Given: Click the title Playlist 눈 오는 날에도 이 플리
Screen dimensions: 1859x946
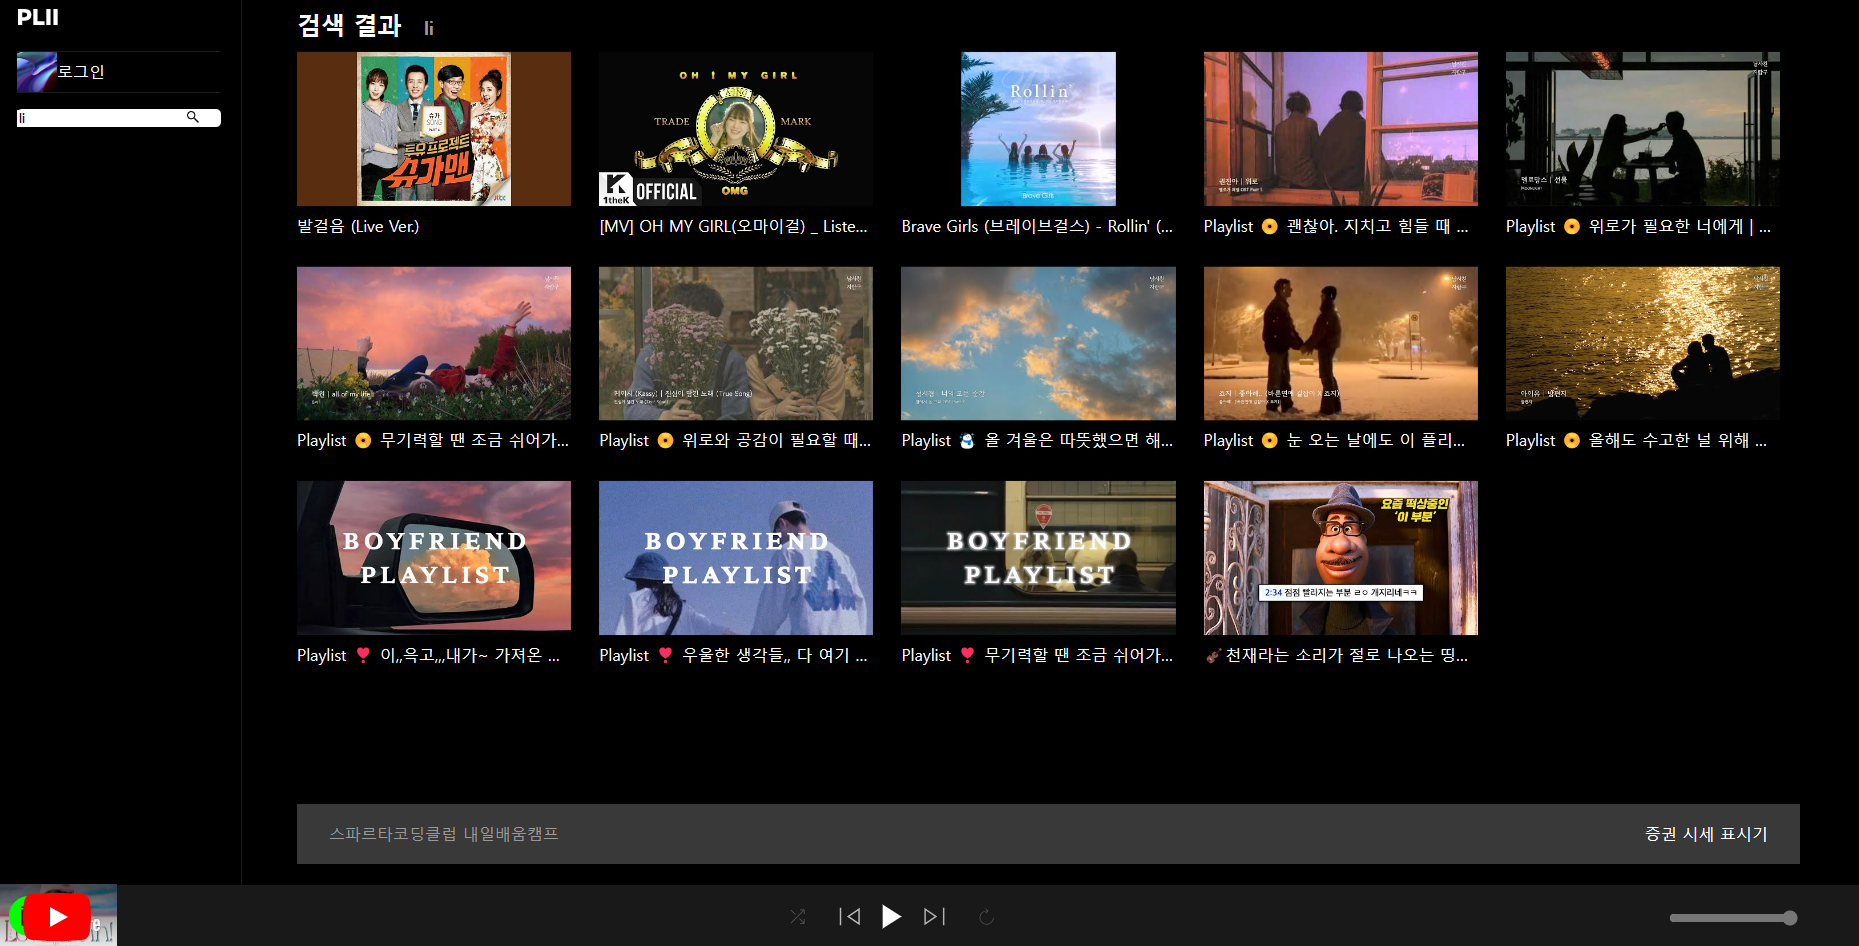Looking at the screenshot, I should [1334, 440].
